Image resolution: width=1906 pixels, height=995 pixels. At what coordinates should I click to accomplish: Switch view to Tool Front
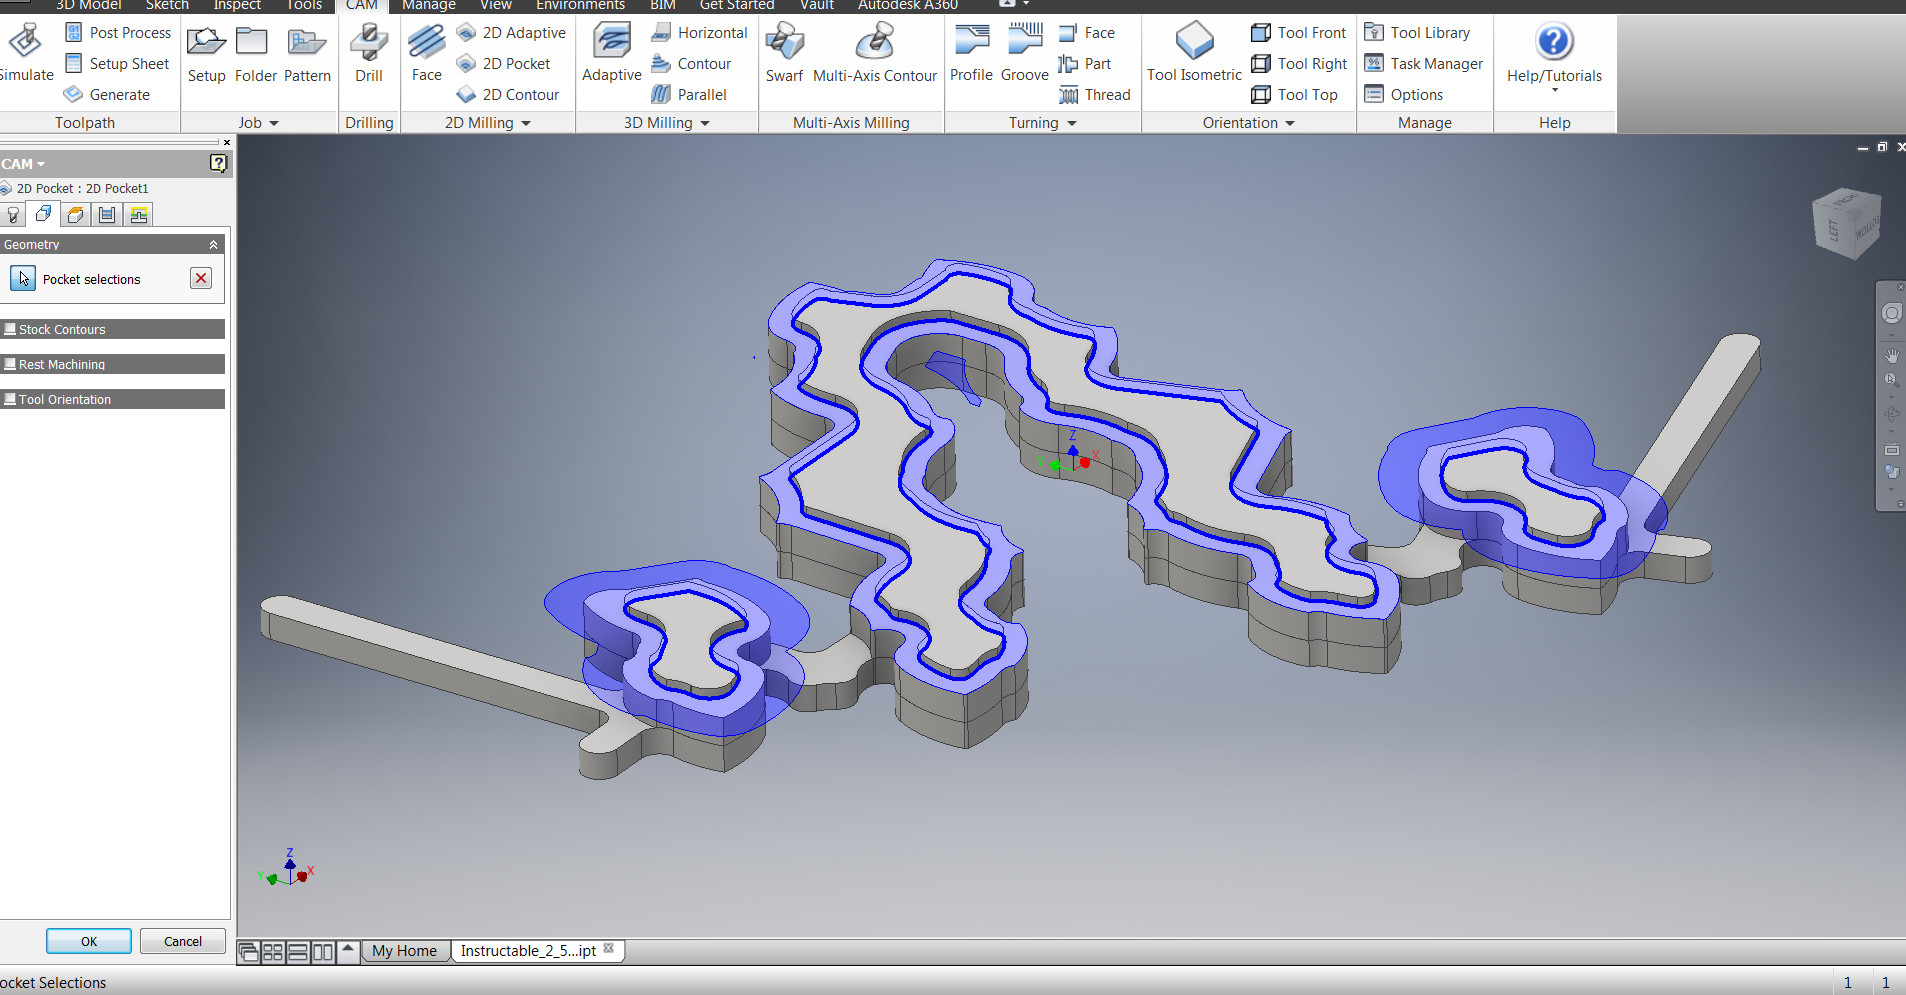(x=1298, y=32)
